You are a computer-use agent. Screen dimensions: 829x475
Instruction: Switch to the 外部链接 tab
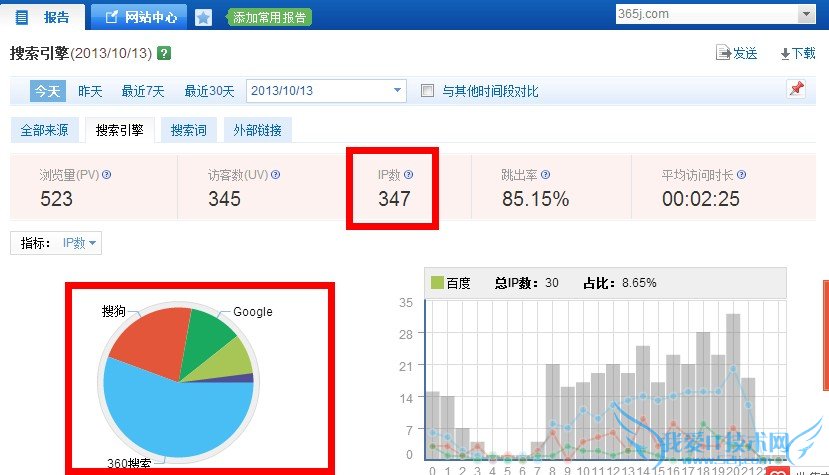(257, 130)
